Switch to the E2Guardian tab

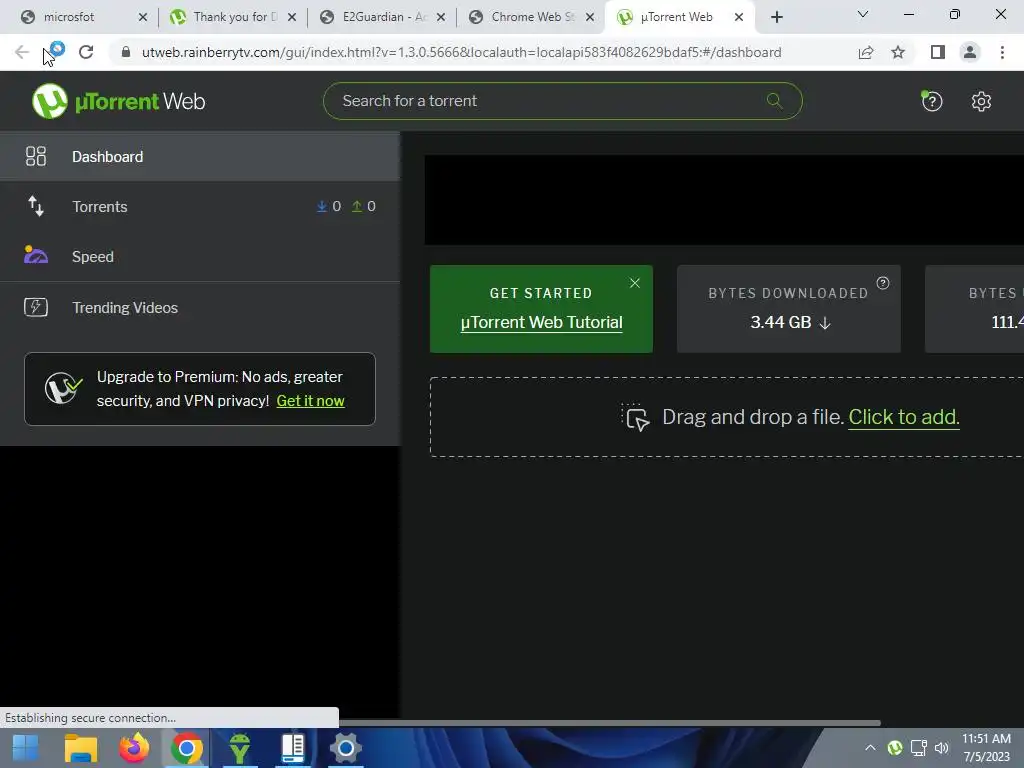pyautogui.click(x=383, y=17)
